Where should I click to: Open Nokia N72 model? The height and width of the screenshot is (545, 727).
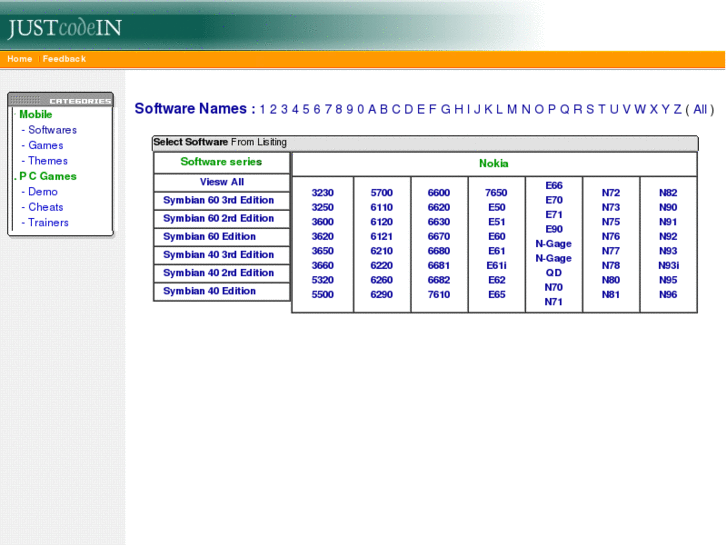pyautogui.click(x=611, y=192)
